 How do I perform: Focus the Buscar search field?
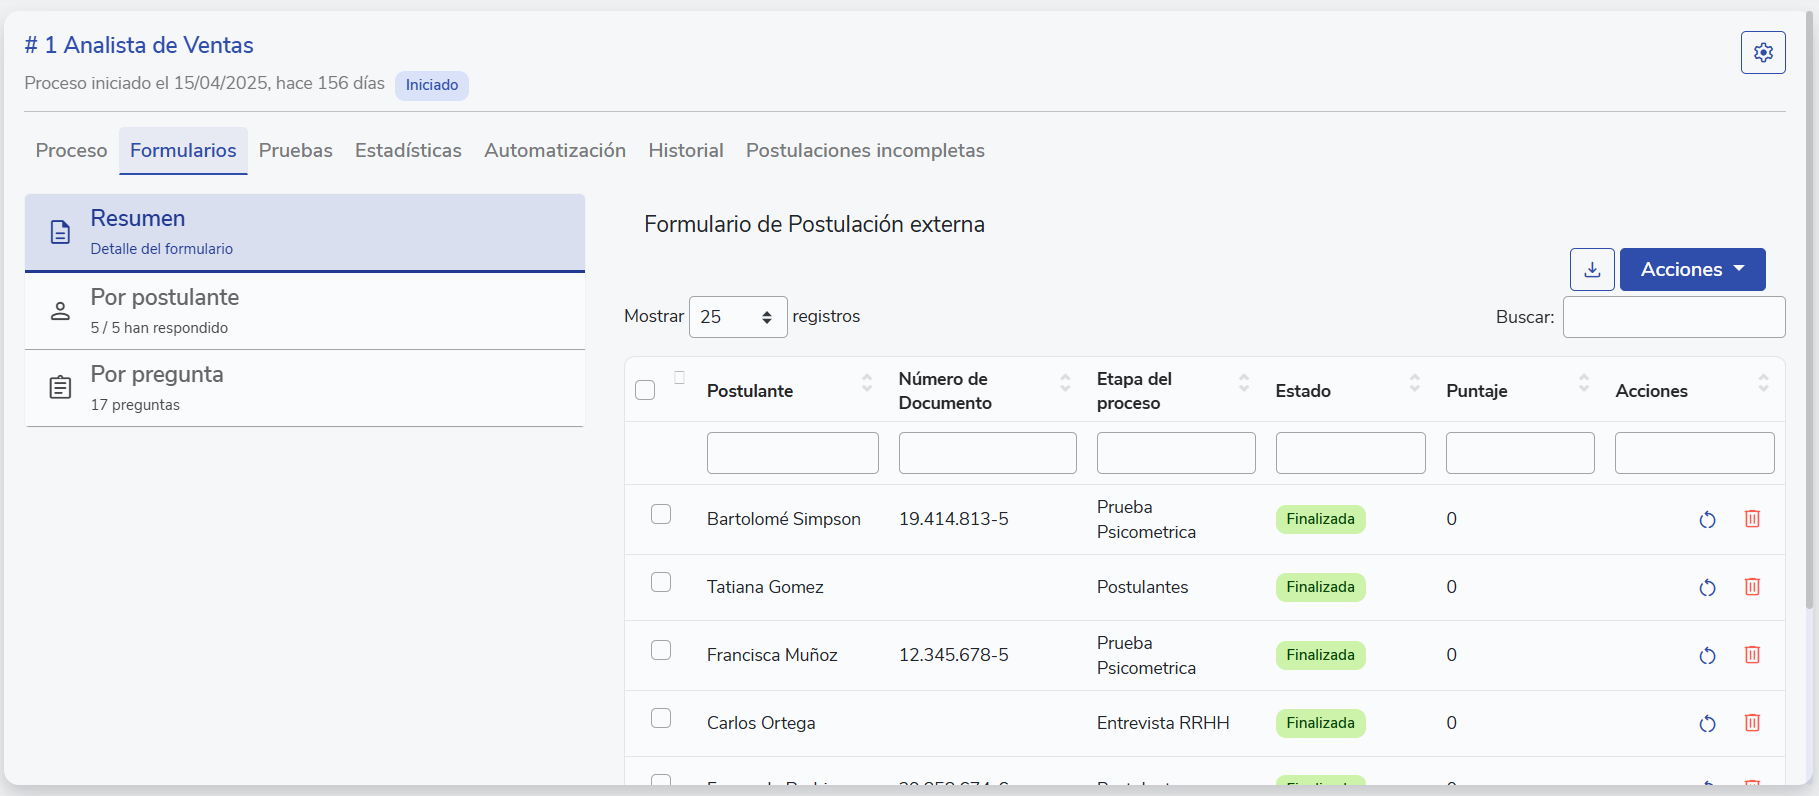click(x=1673, y=317)
